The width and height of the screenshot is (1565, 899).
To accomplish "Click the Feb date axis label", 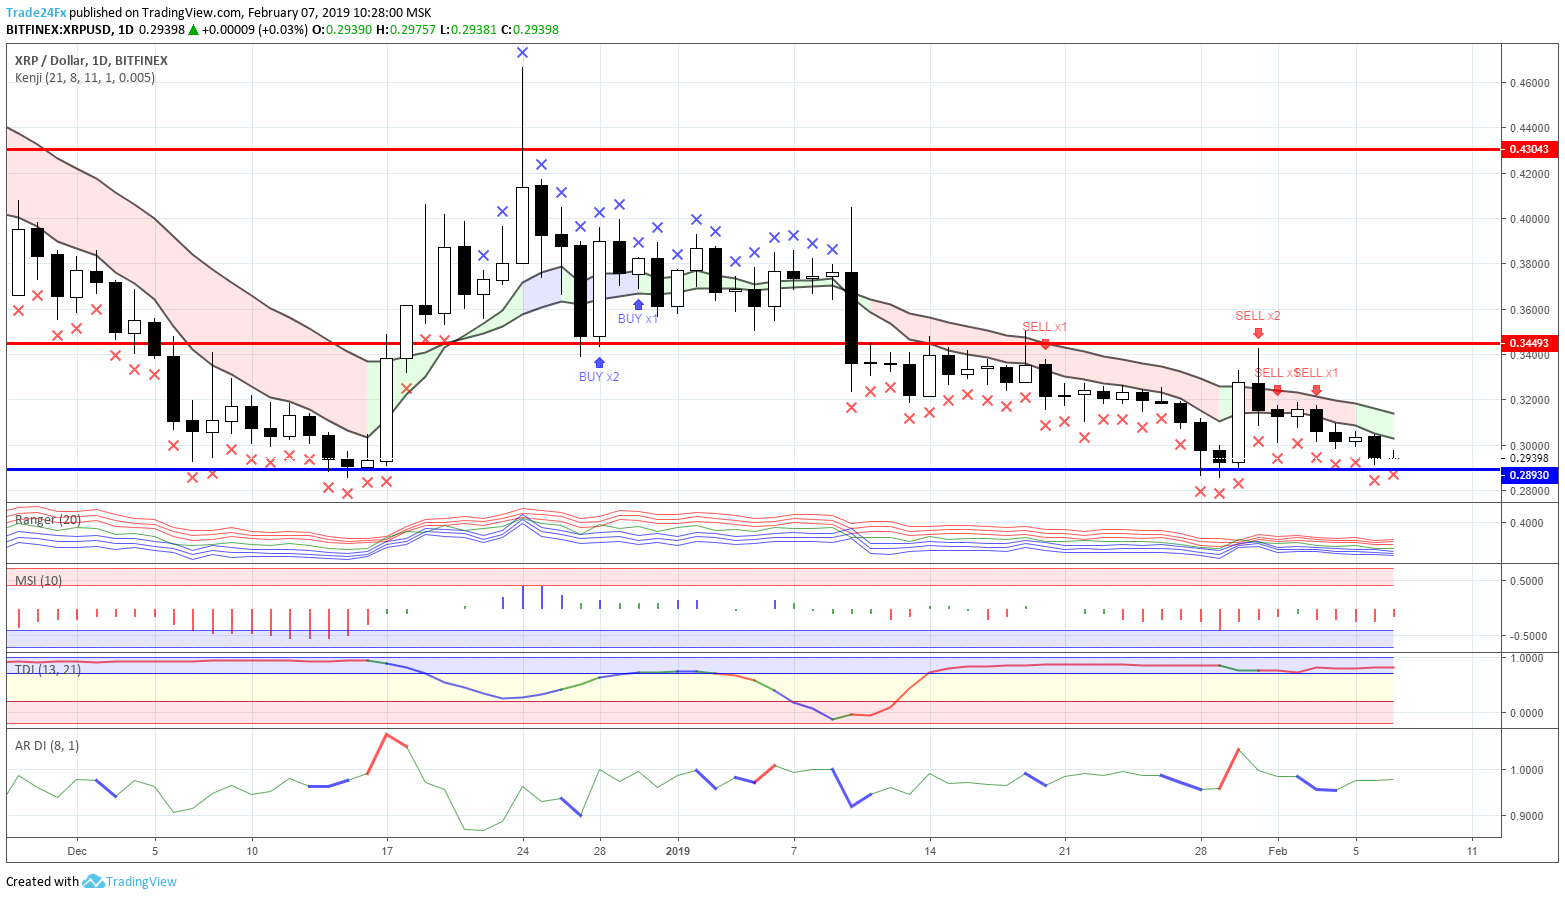I will tap(1277, 851).
